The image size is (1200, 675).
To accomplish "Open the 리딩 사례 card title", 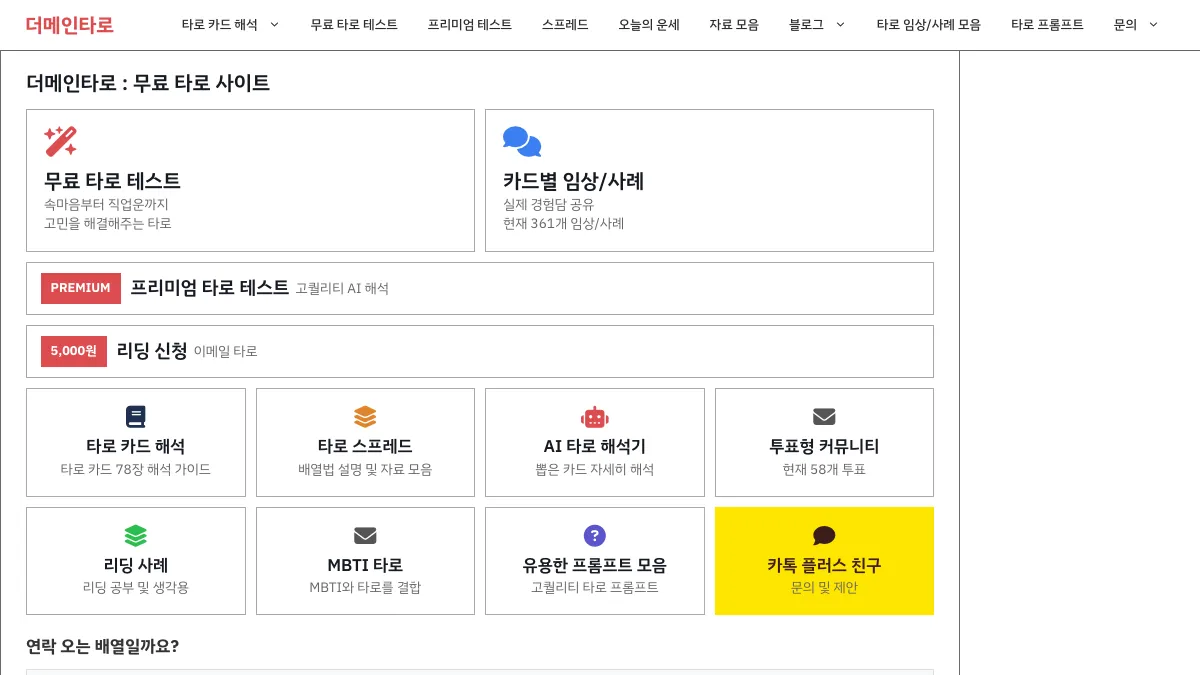I will [x=136, y=565].
